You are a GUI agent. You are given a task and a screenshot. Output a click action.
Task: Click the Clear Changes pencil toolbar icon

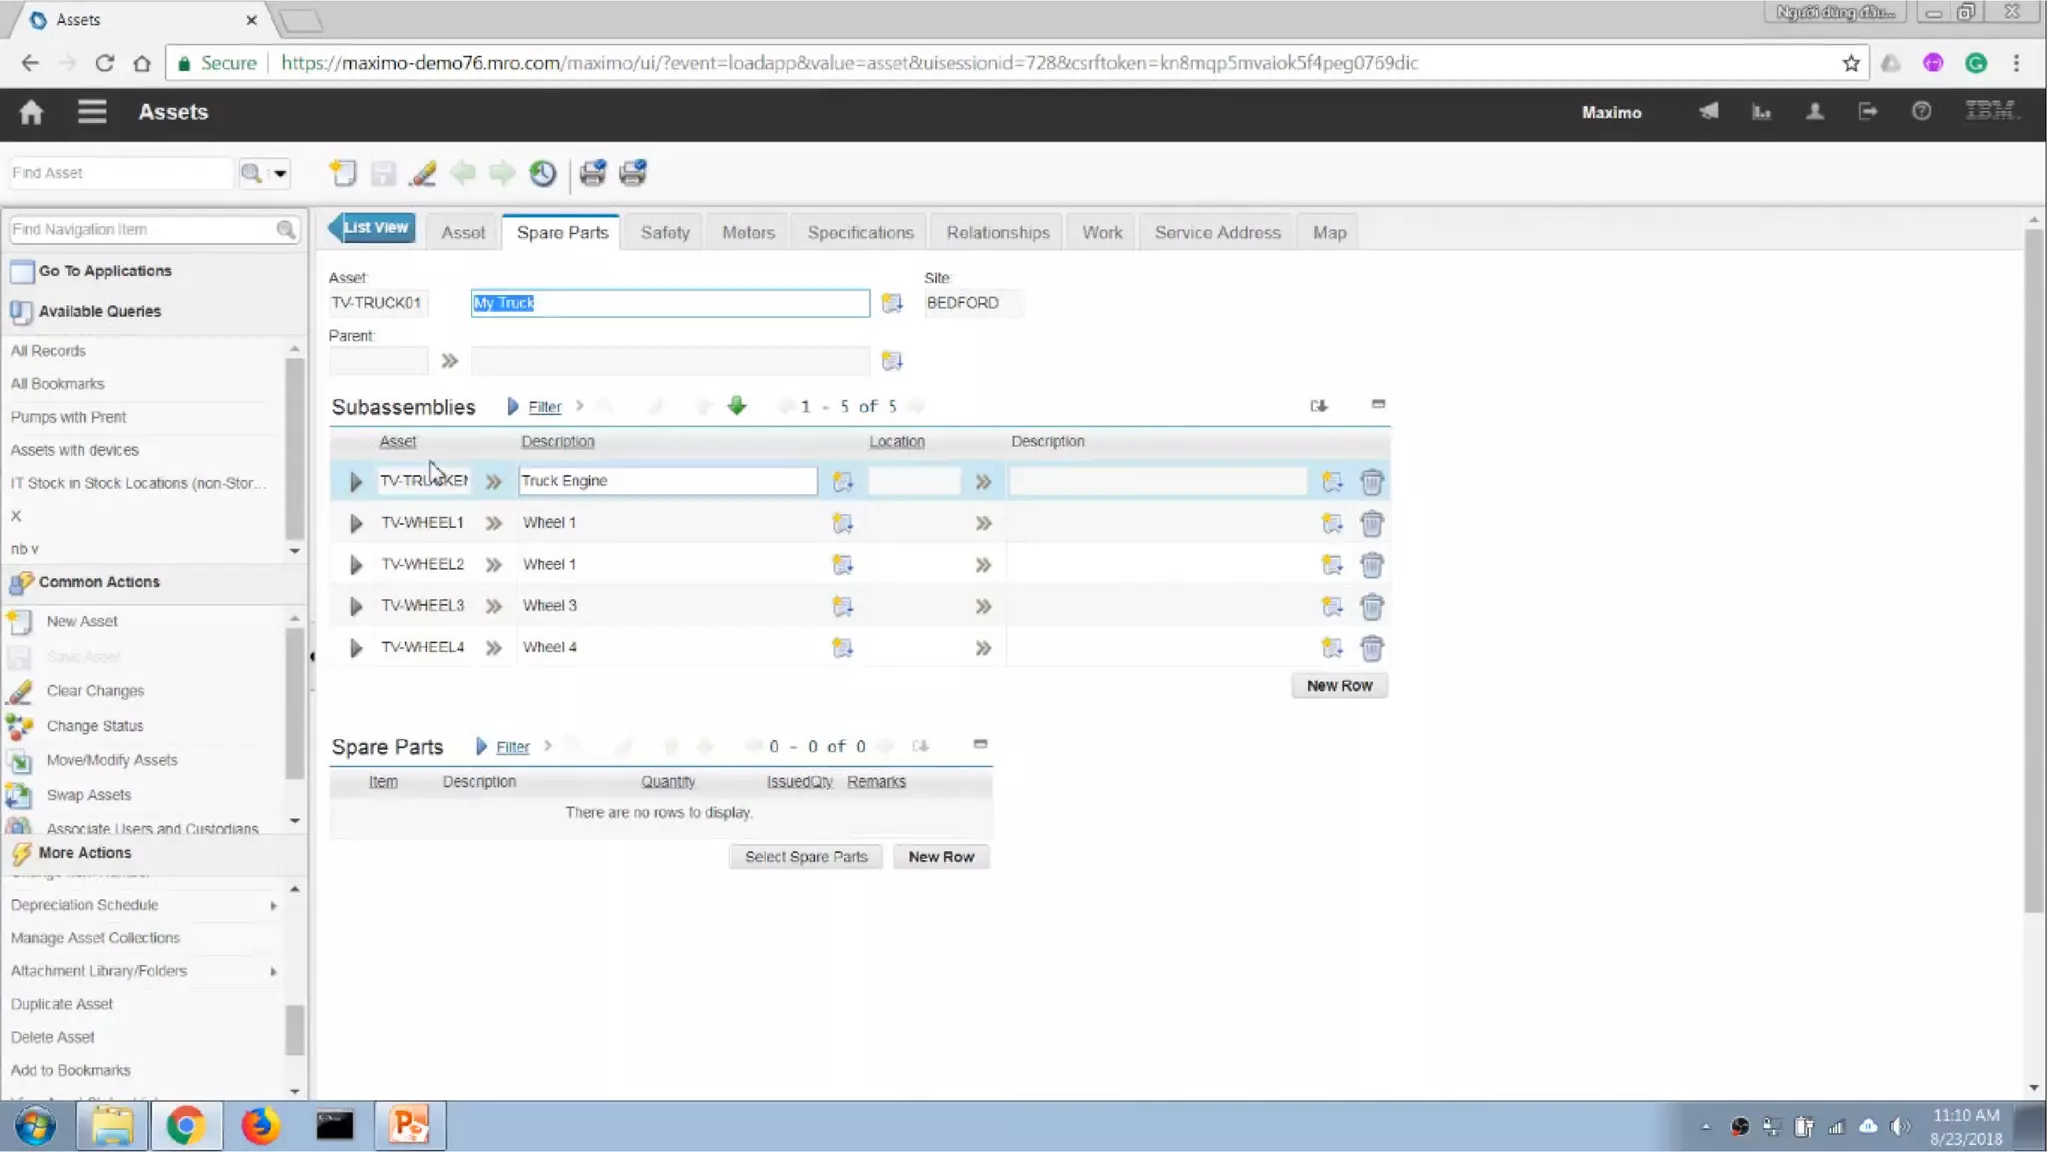(x=423, y=173)
